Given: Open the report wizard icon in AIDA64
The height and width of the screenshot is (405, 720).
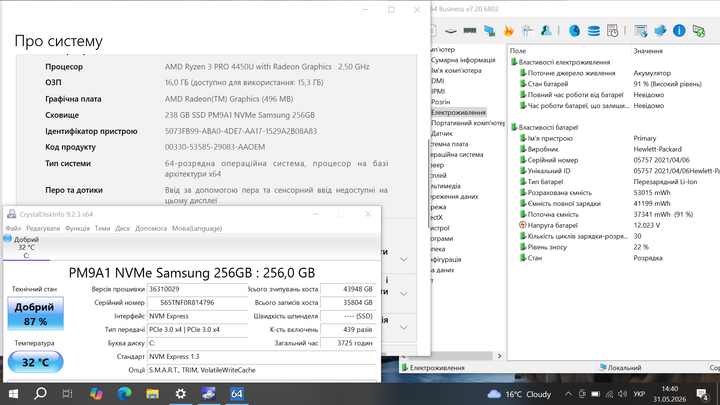Looking at the screenshot, I should click(528, 31).
